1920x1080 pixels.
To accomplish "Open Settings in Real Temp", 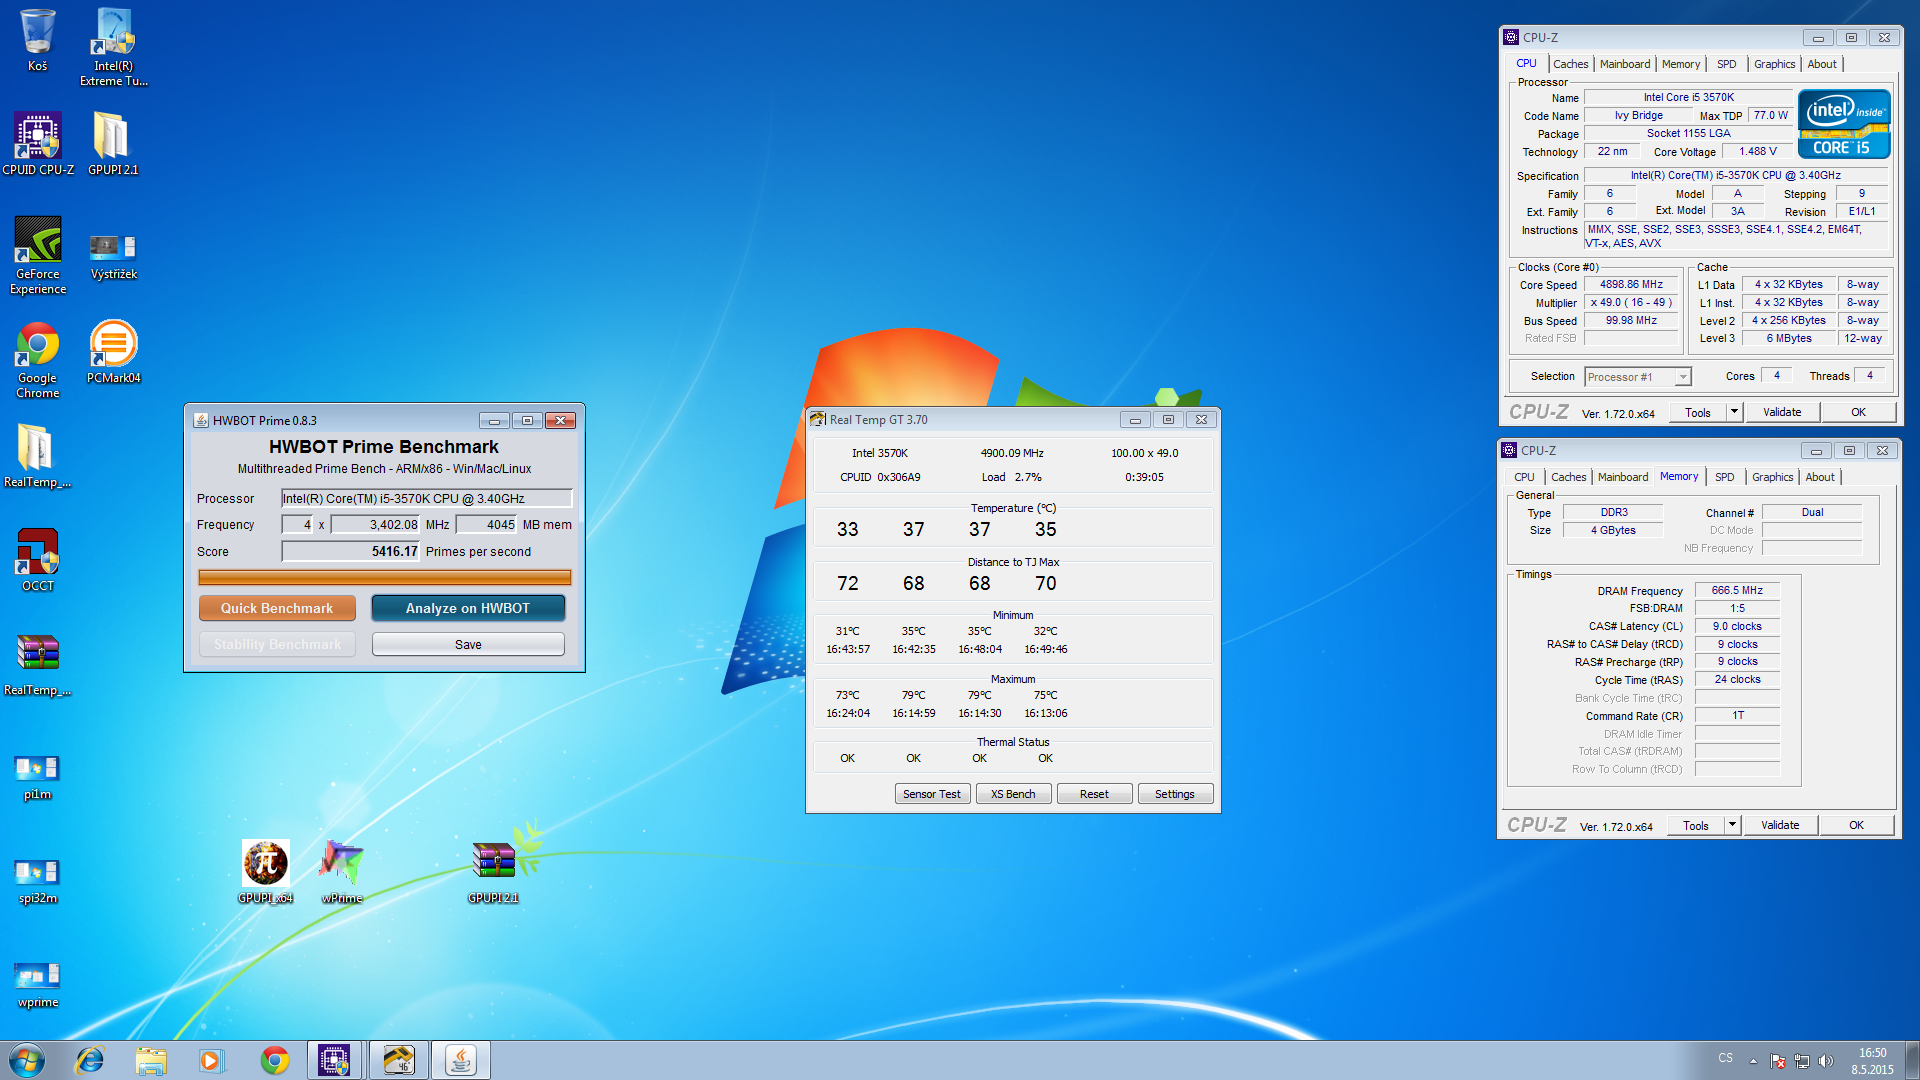I will pyautogui.click(x=1175, y=794).
